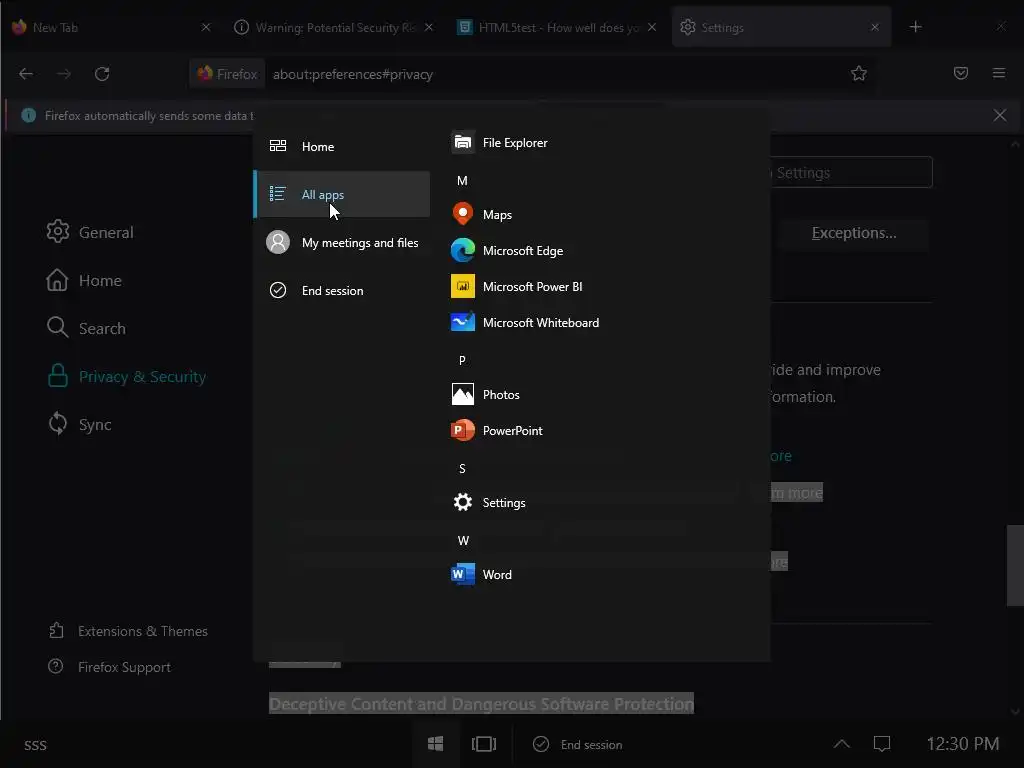Image resolution: width=1024 pixels, height=768 pixels.
Task: Open the Action Center notifications icon
Action: point(882,744)
